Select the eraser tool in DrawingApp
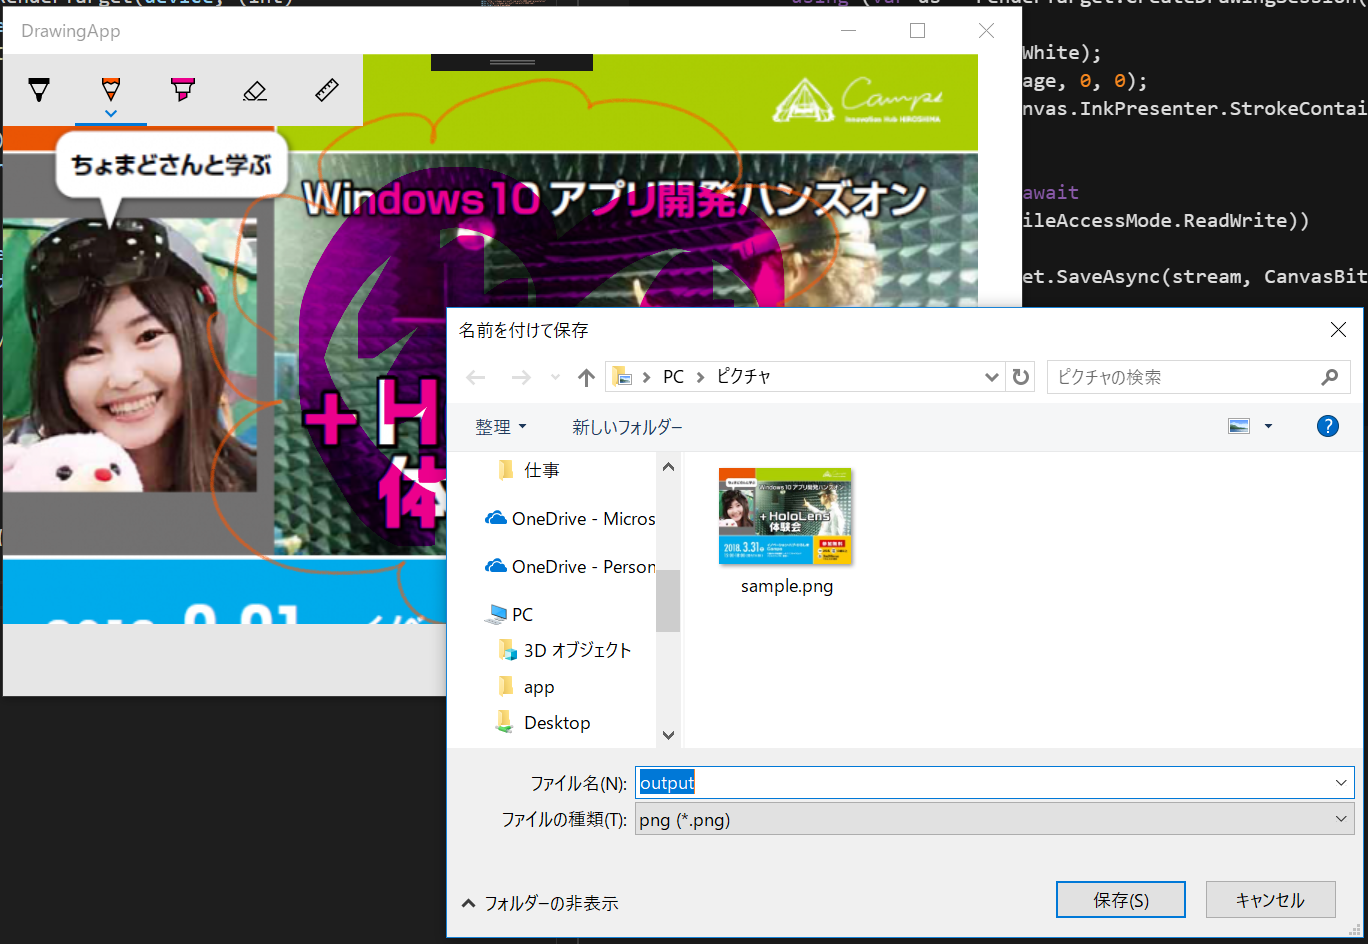 (255, 91)
